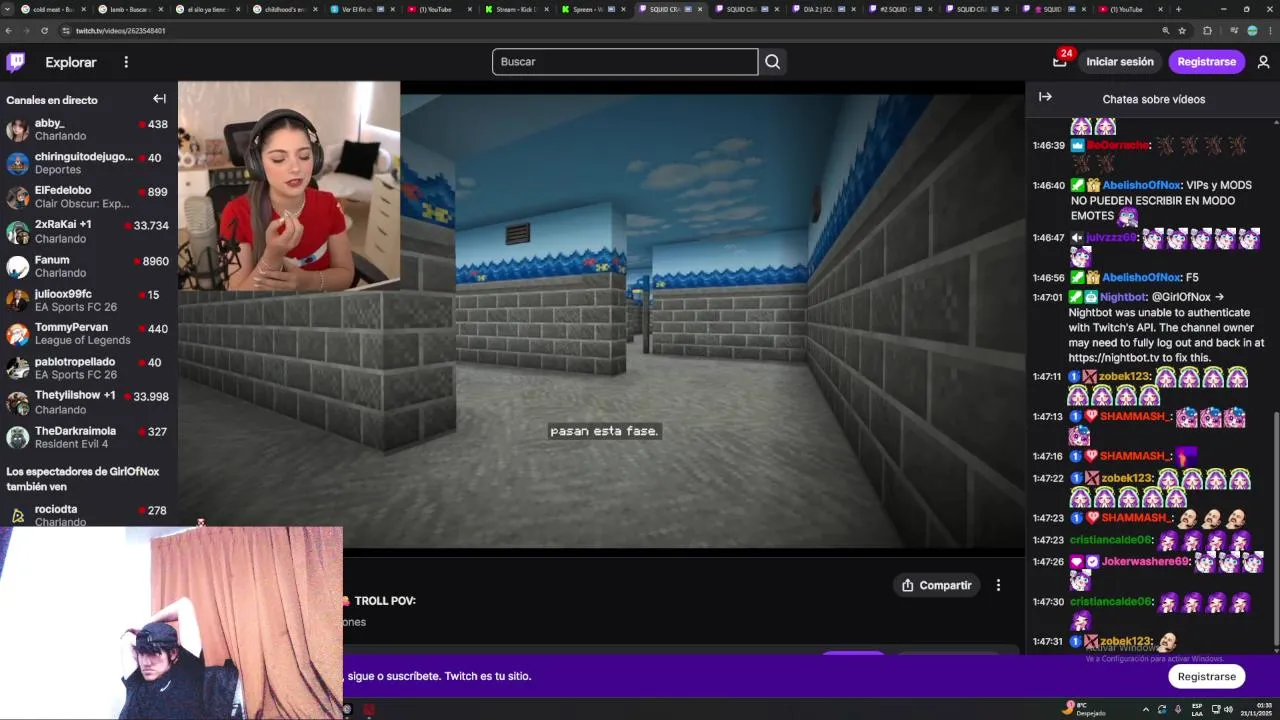
Task: Open rociodta channel avatar
Action: point(18,515)
